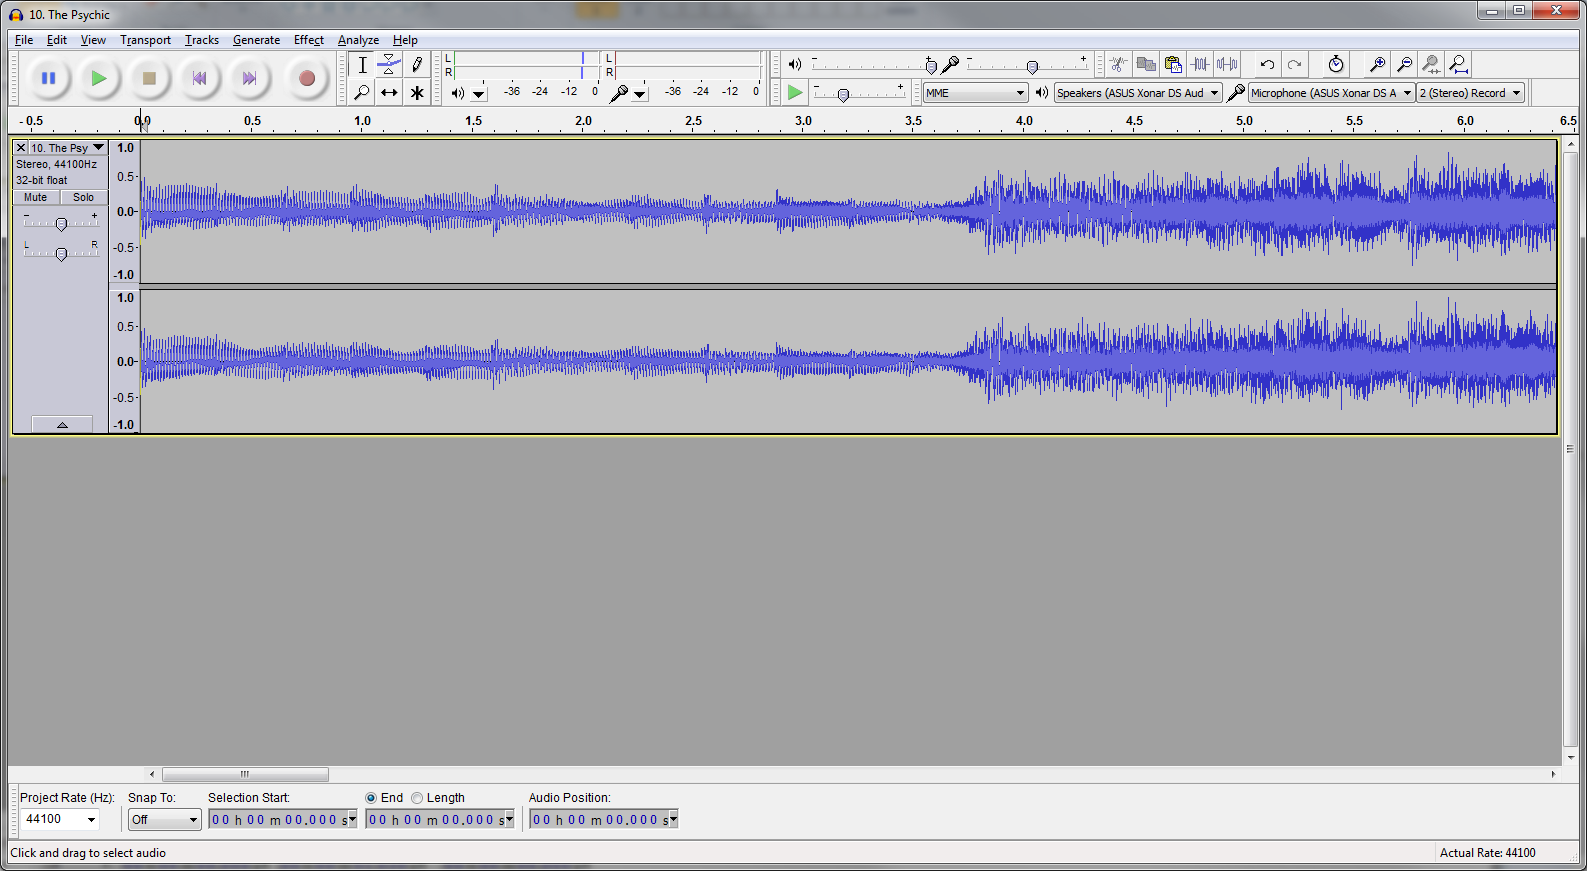Open the MME audio host dropdown
The width and height of the screenshot is (1587, 871).
975,93
